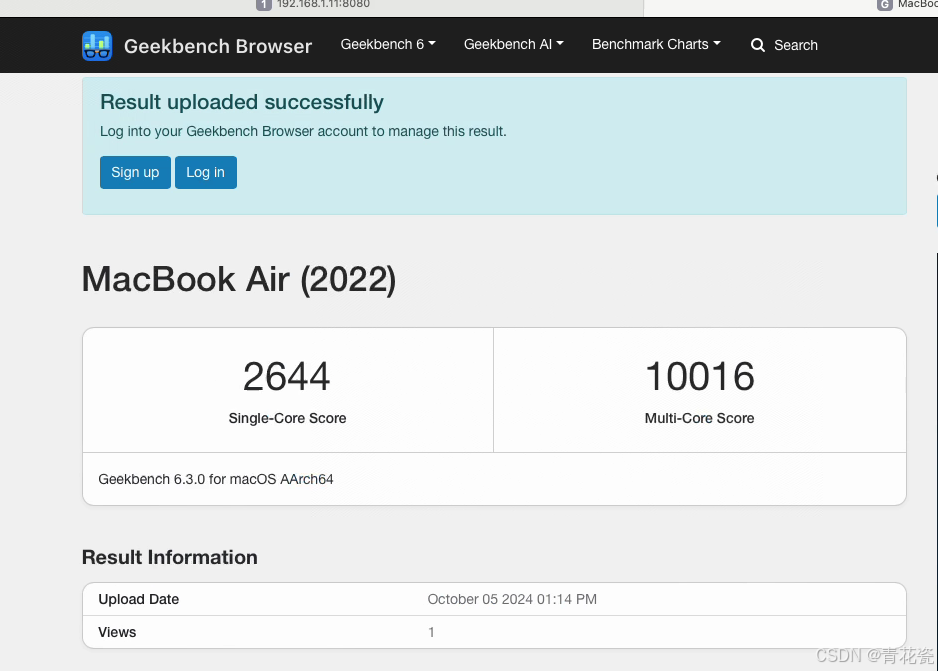Viewport: 938px width, 671px height.
Task: Click the Geekbench Browser logo icon
Action: [97, 46]
